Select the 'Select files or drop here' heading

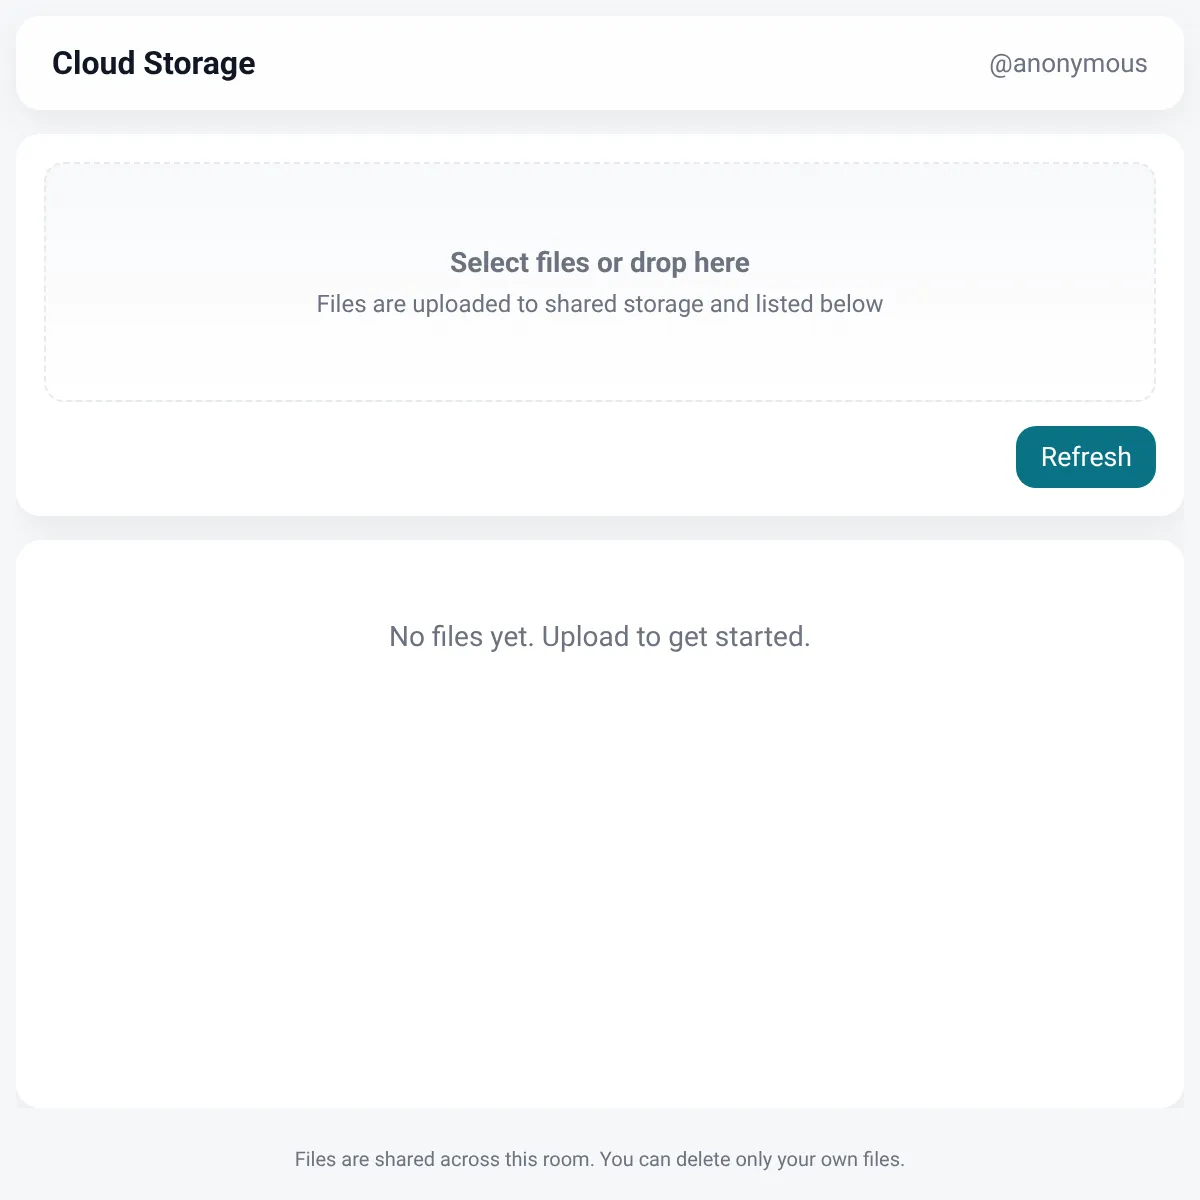click(x=600, y=262)
